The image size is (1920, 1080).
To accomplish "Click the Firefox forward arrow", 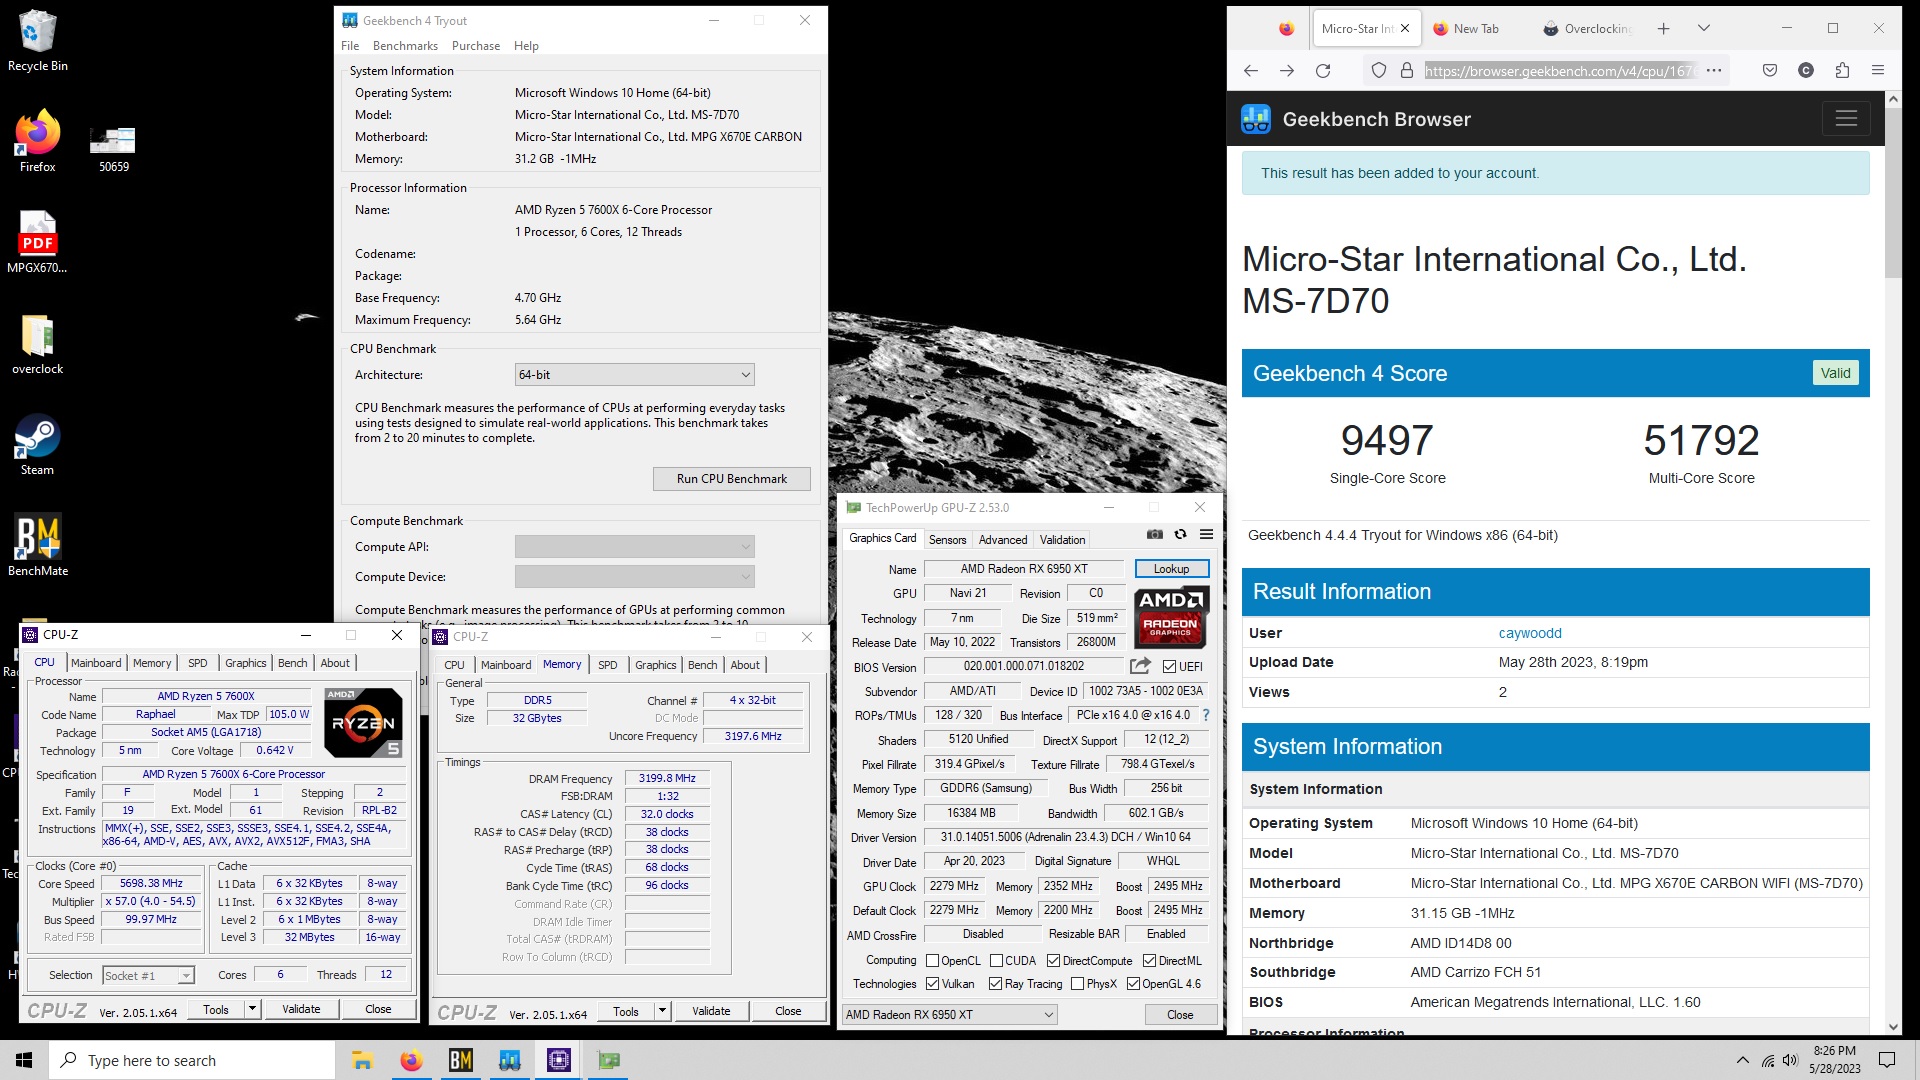I will coord(1286,70).
